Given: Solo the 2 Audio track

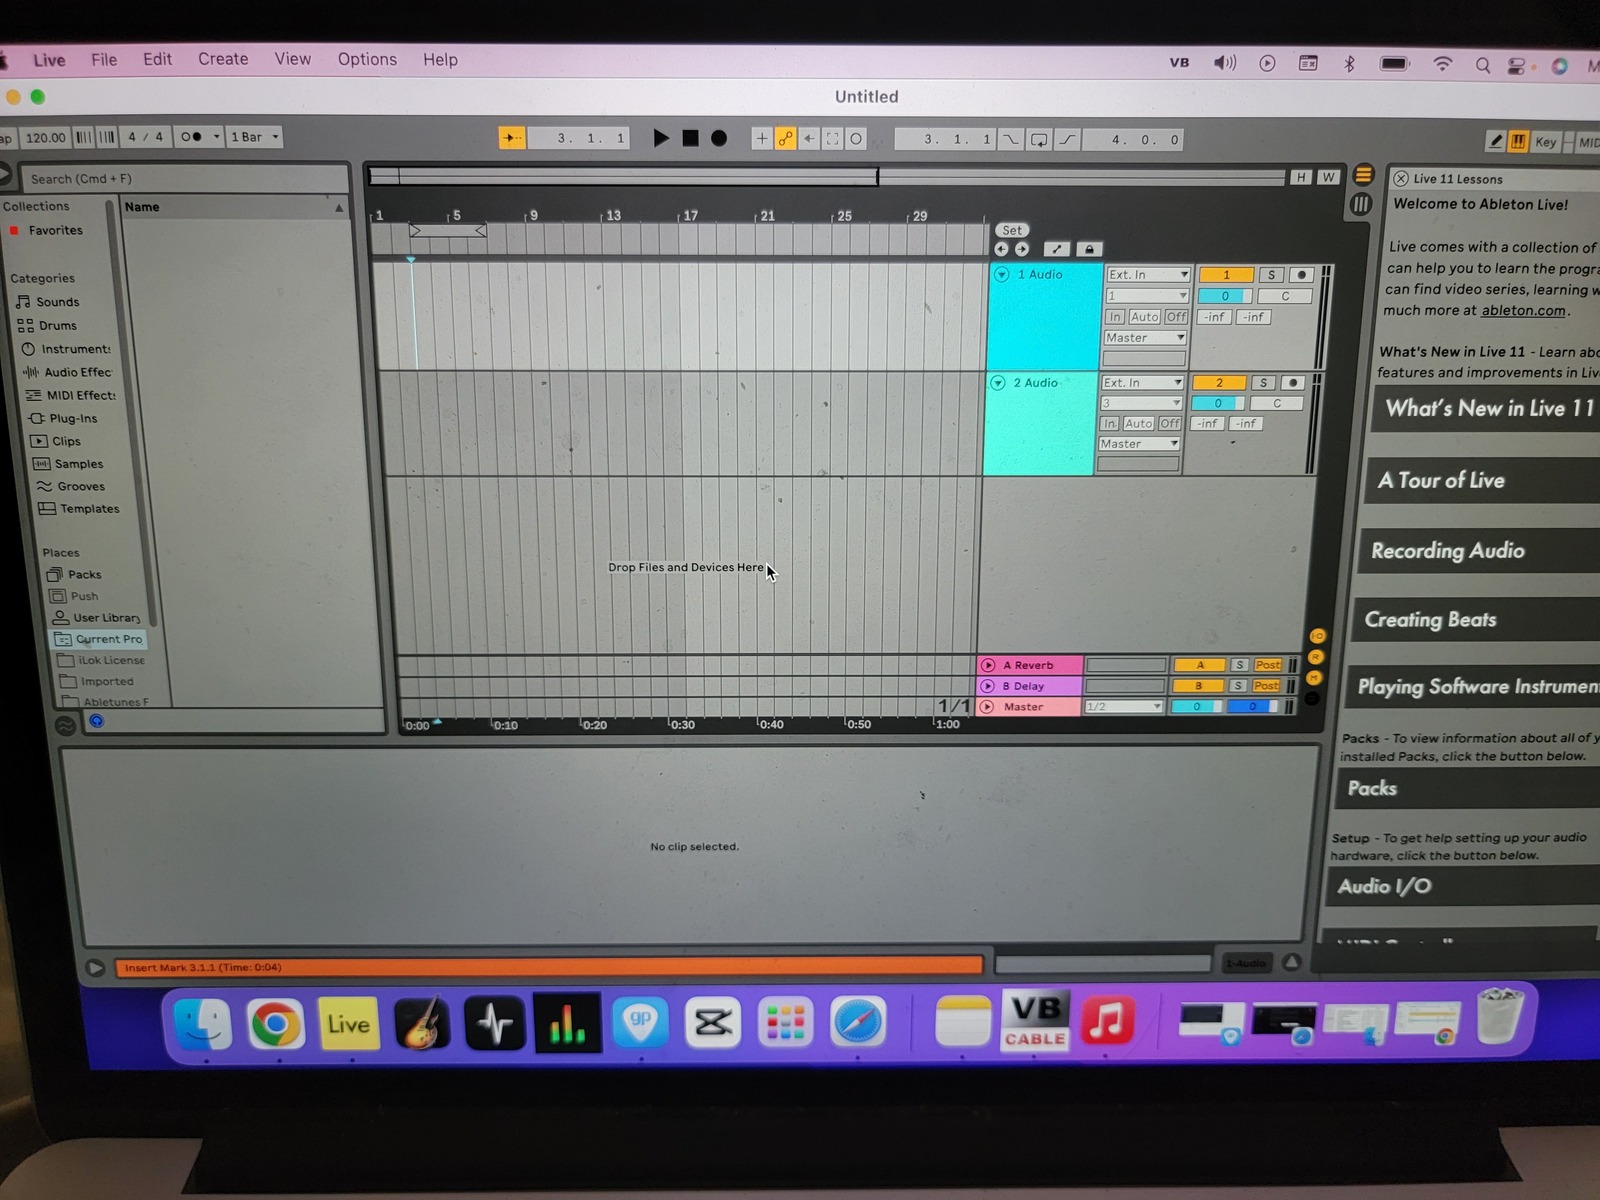Looking at the screenshot, I should point(1263,382).
